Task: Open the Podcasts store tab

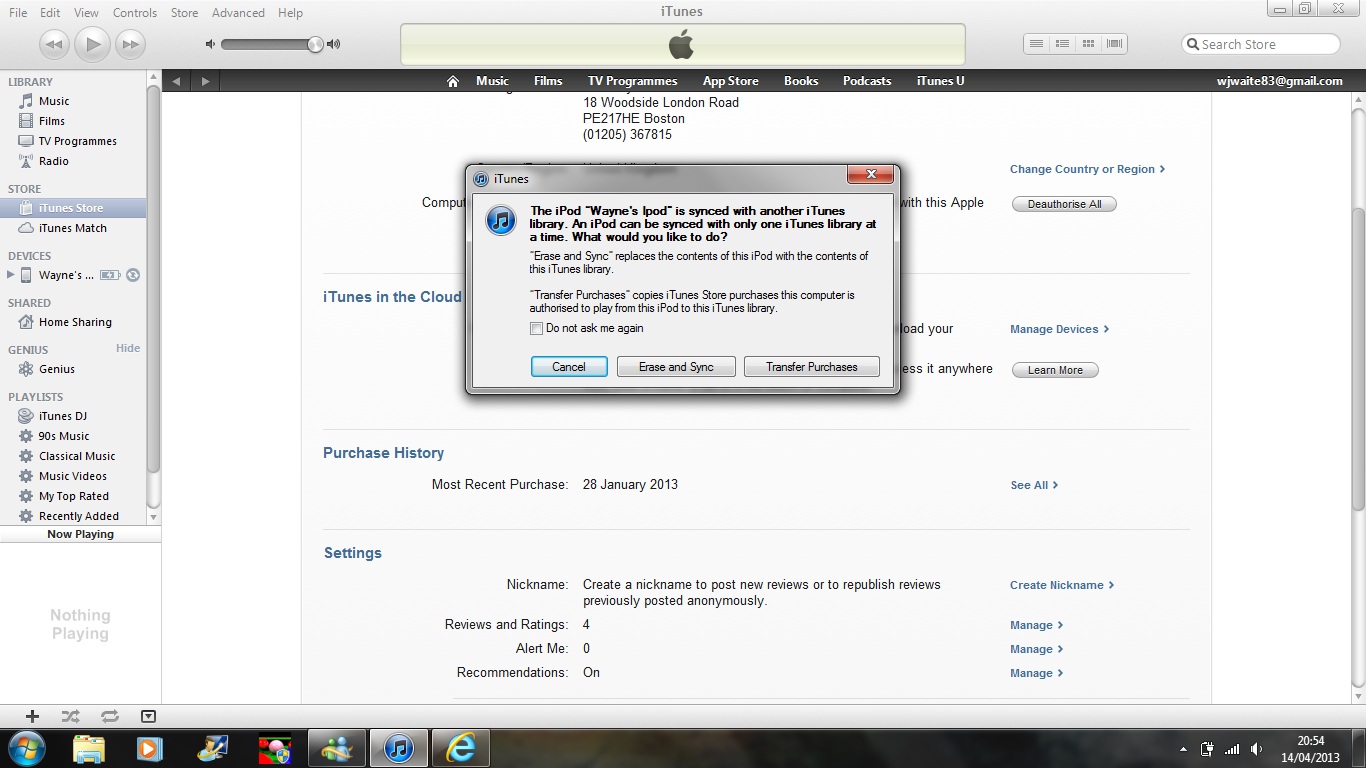Action: (867, 81)
